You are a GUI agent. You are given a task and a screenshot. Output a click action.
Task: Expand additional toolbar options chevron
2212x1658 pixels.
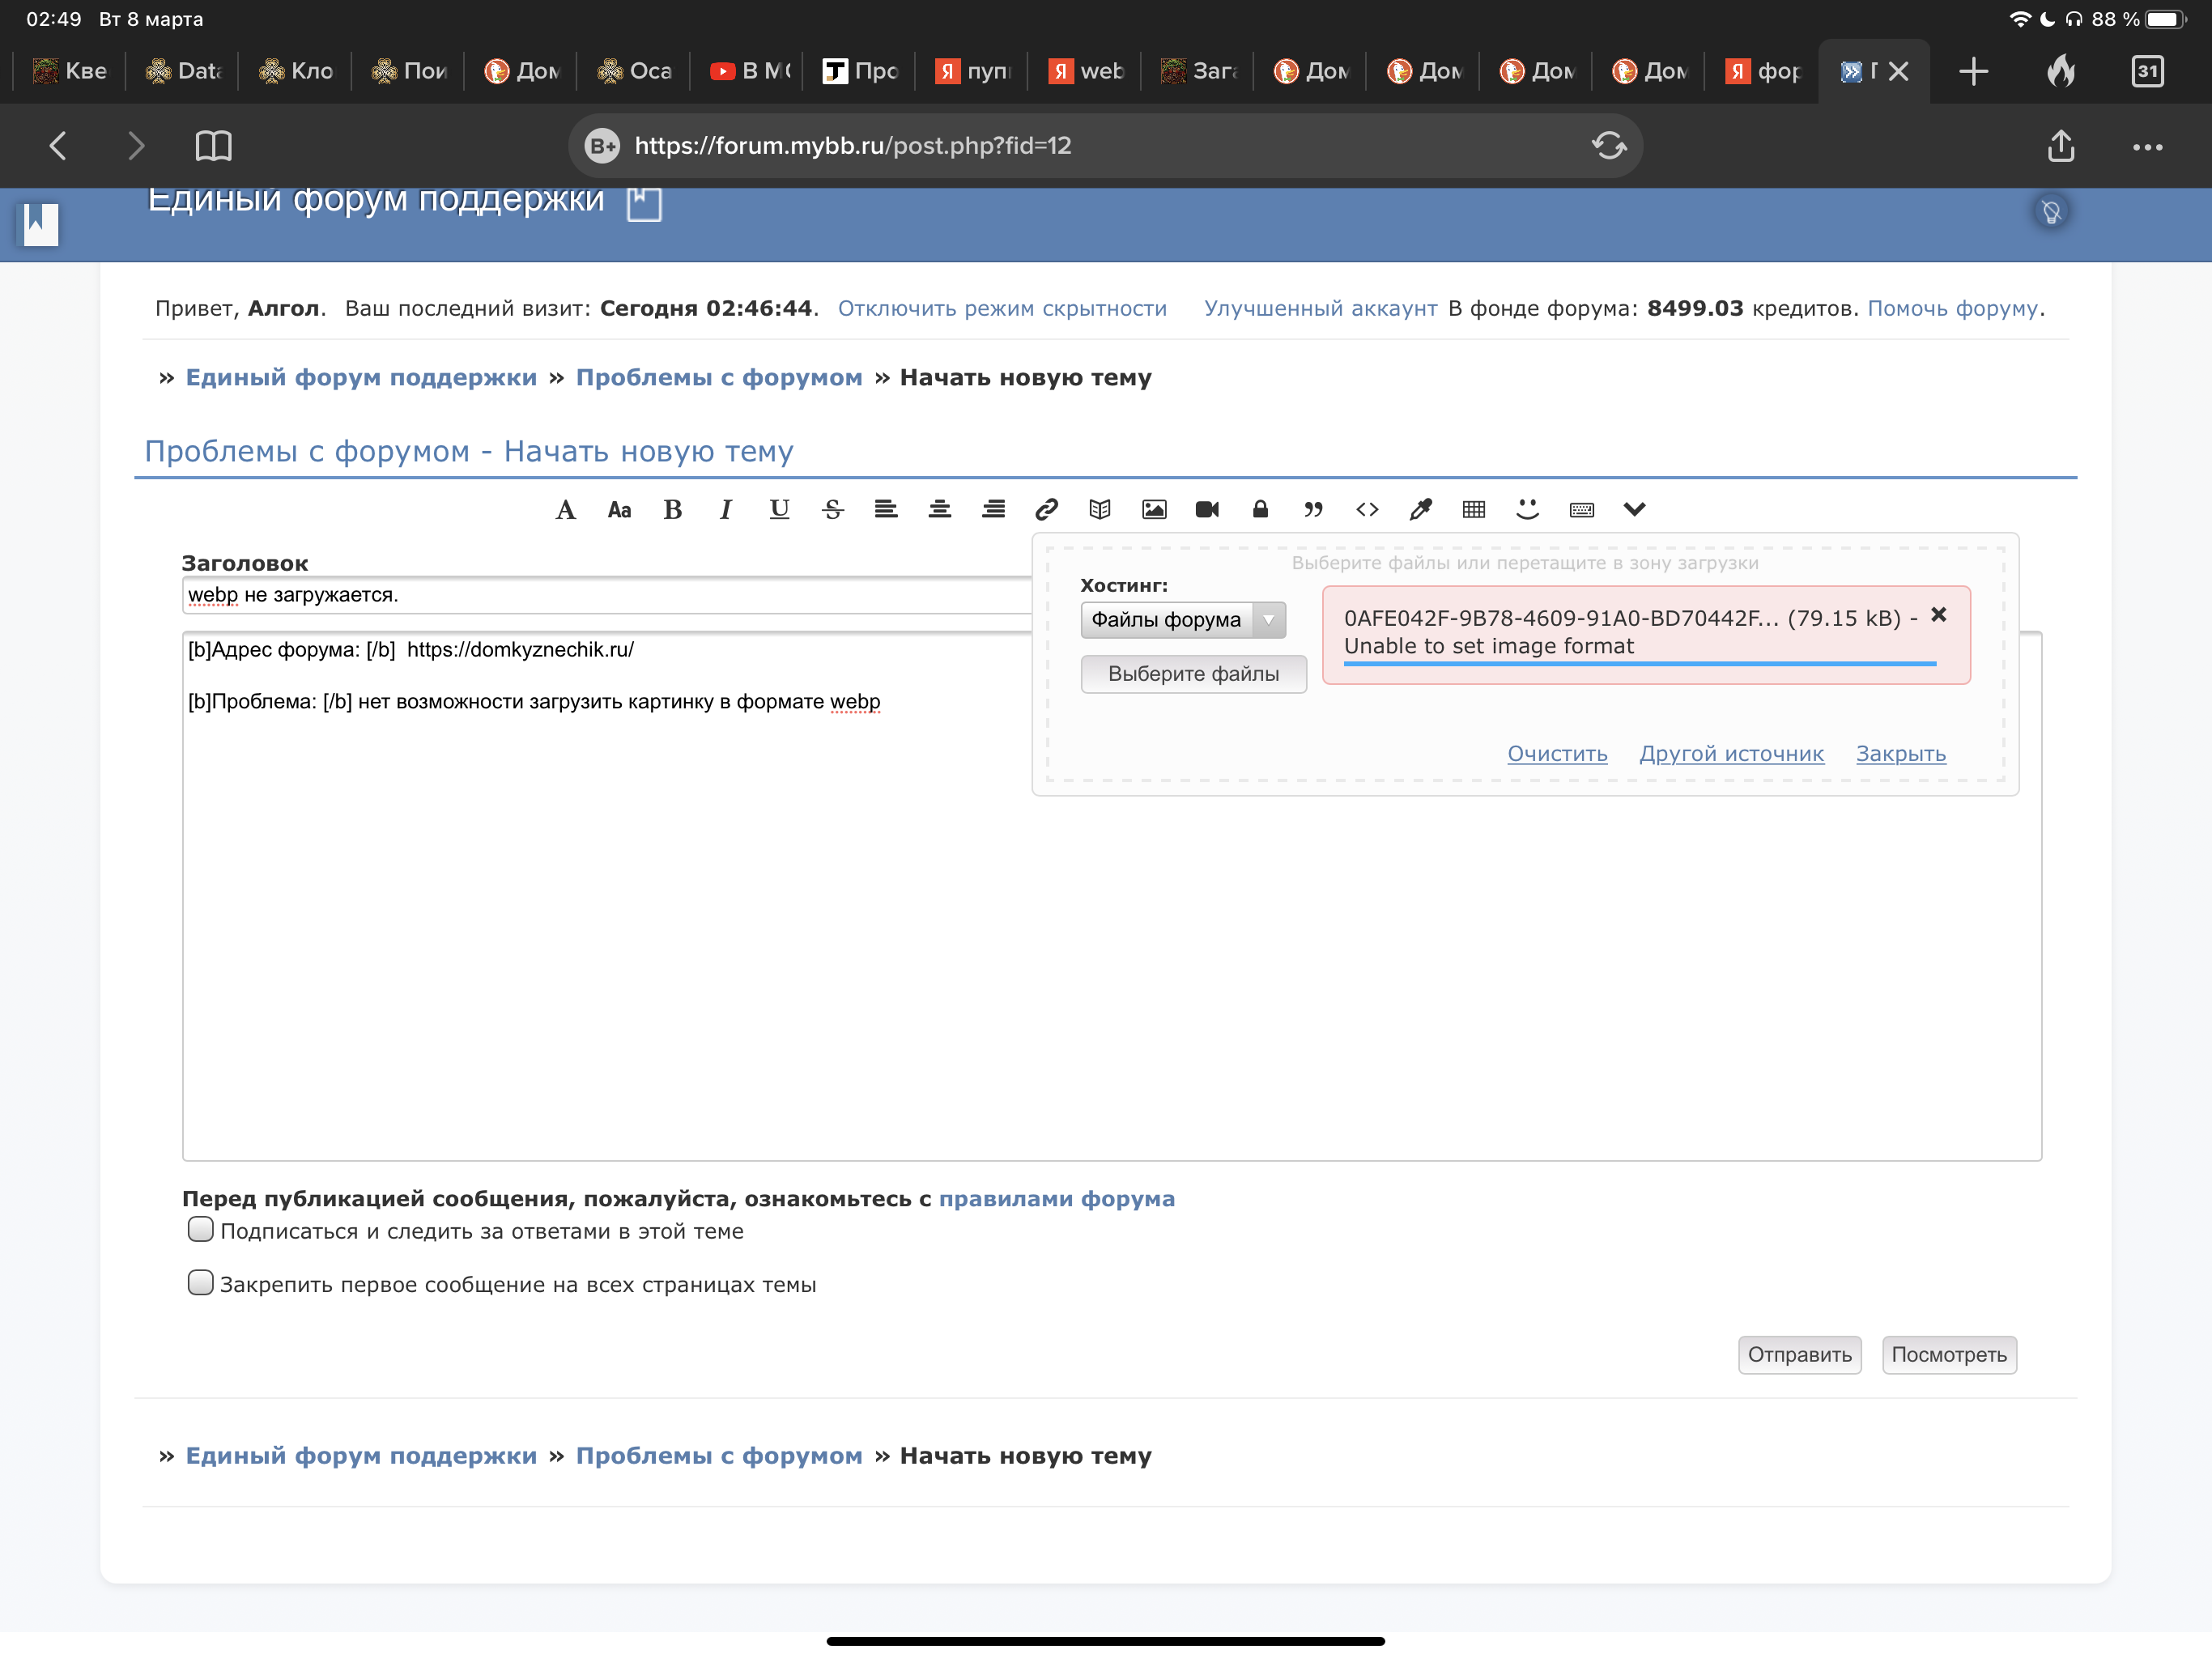pos(1634,510)
